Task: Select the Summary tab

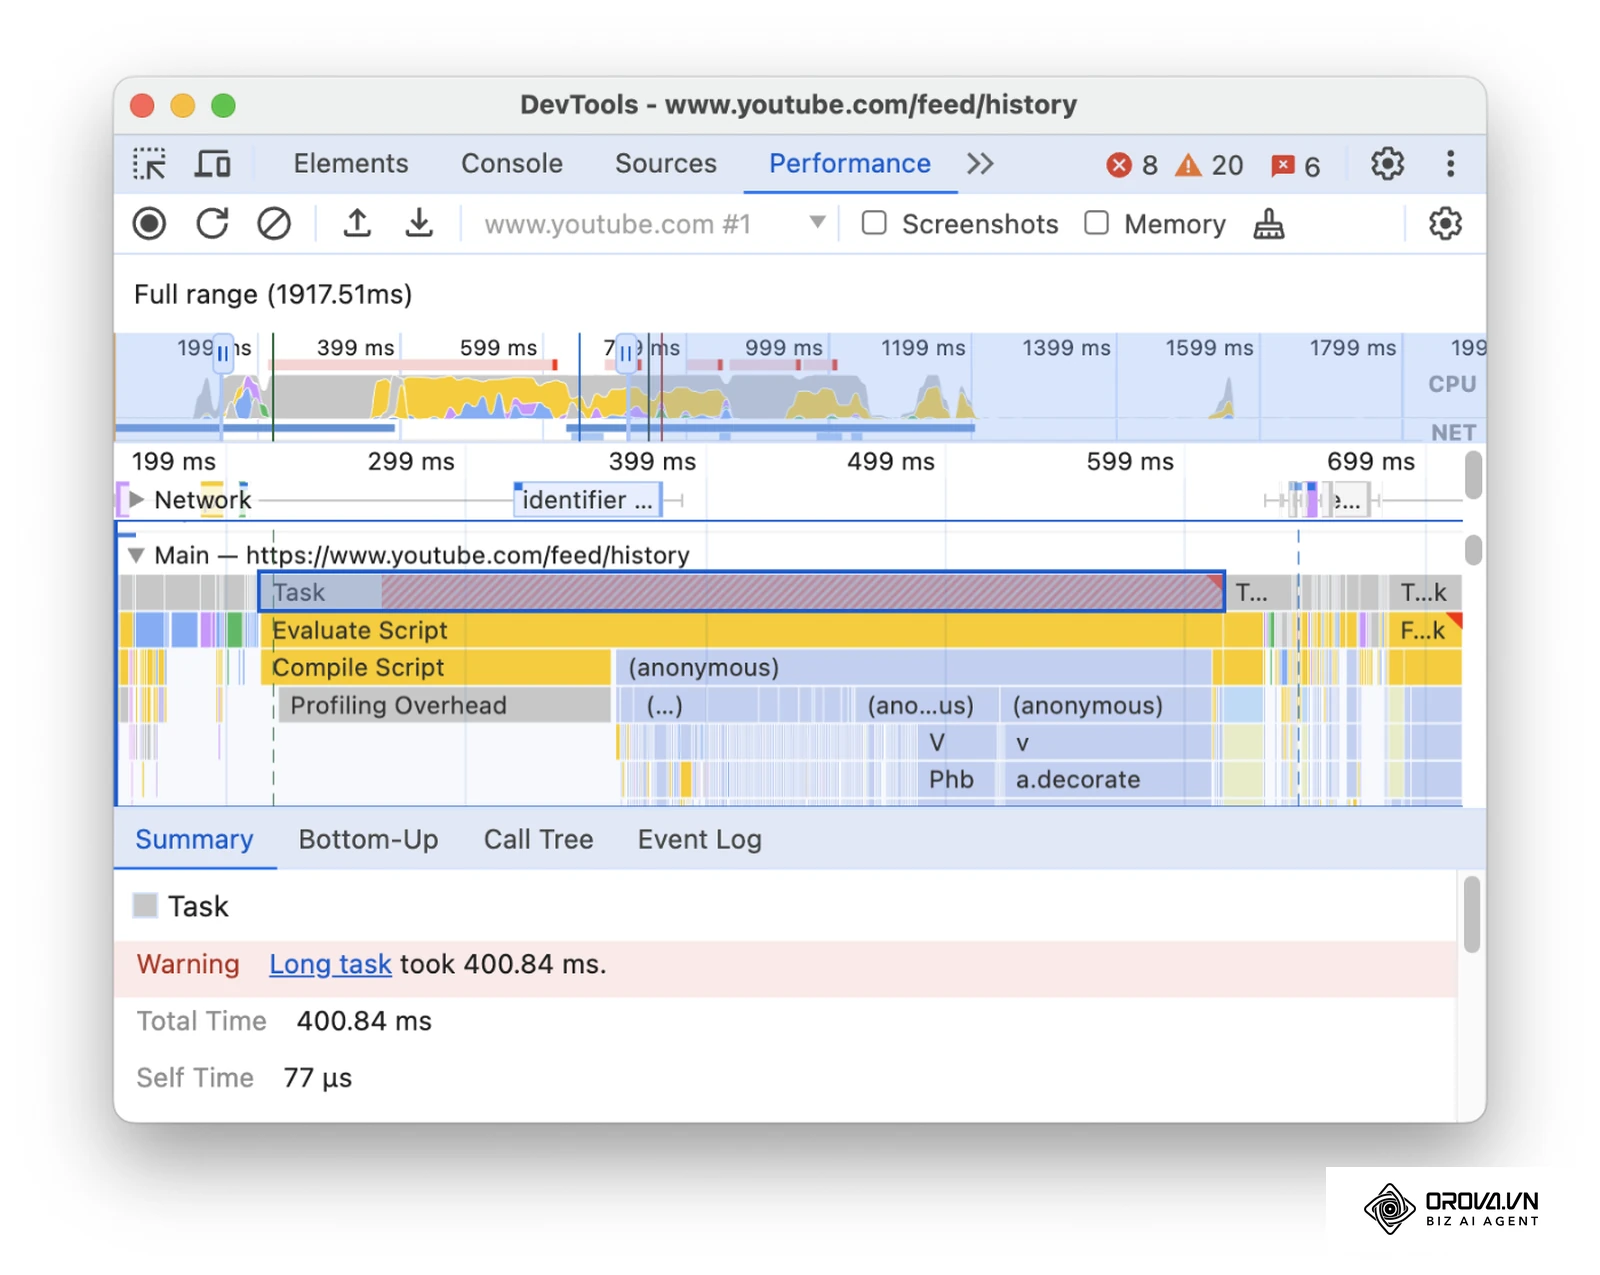Action: pos(194,840)
